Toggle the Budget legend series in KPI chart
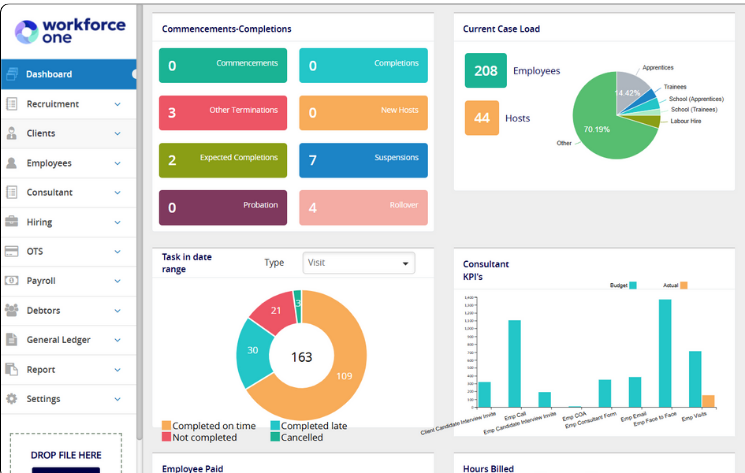 point(632,285)
